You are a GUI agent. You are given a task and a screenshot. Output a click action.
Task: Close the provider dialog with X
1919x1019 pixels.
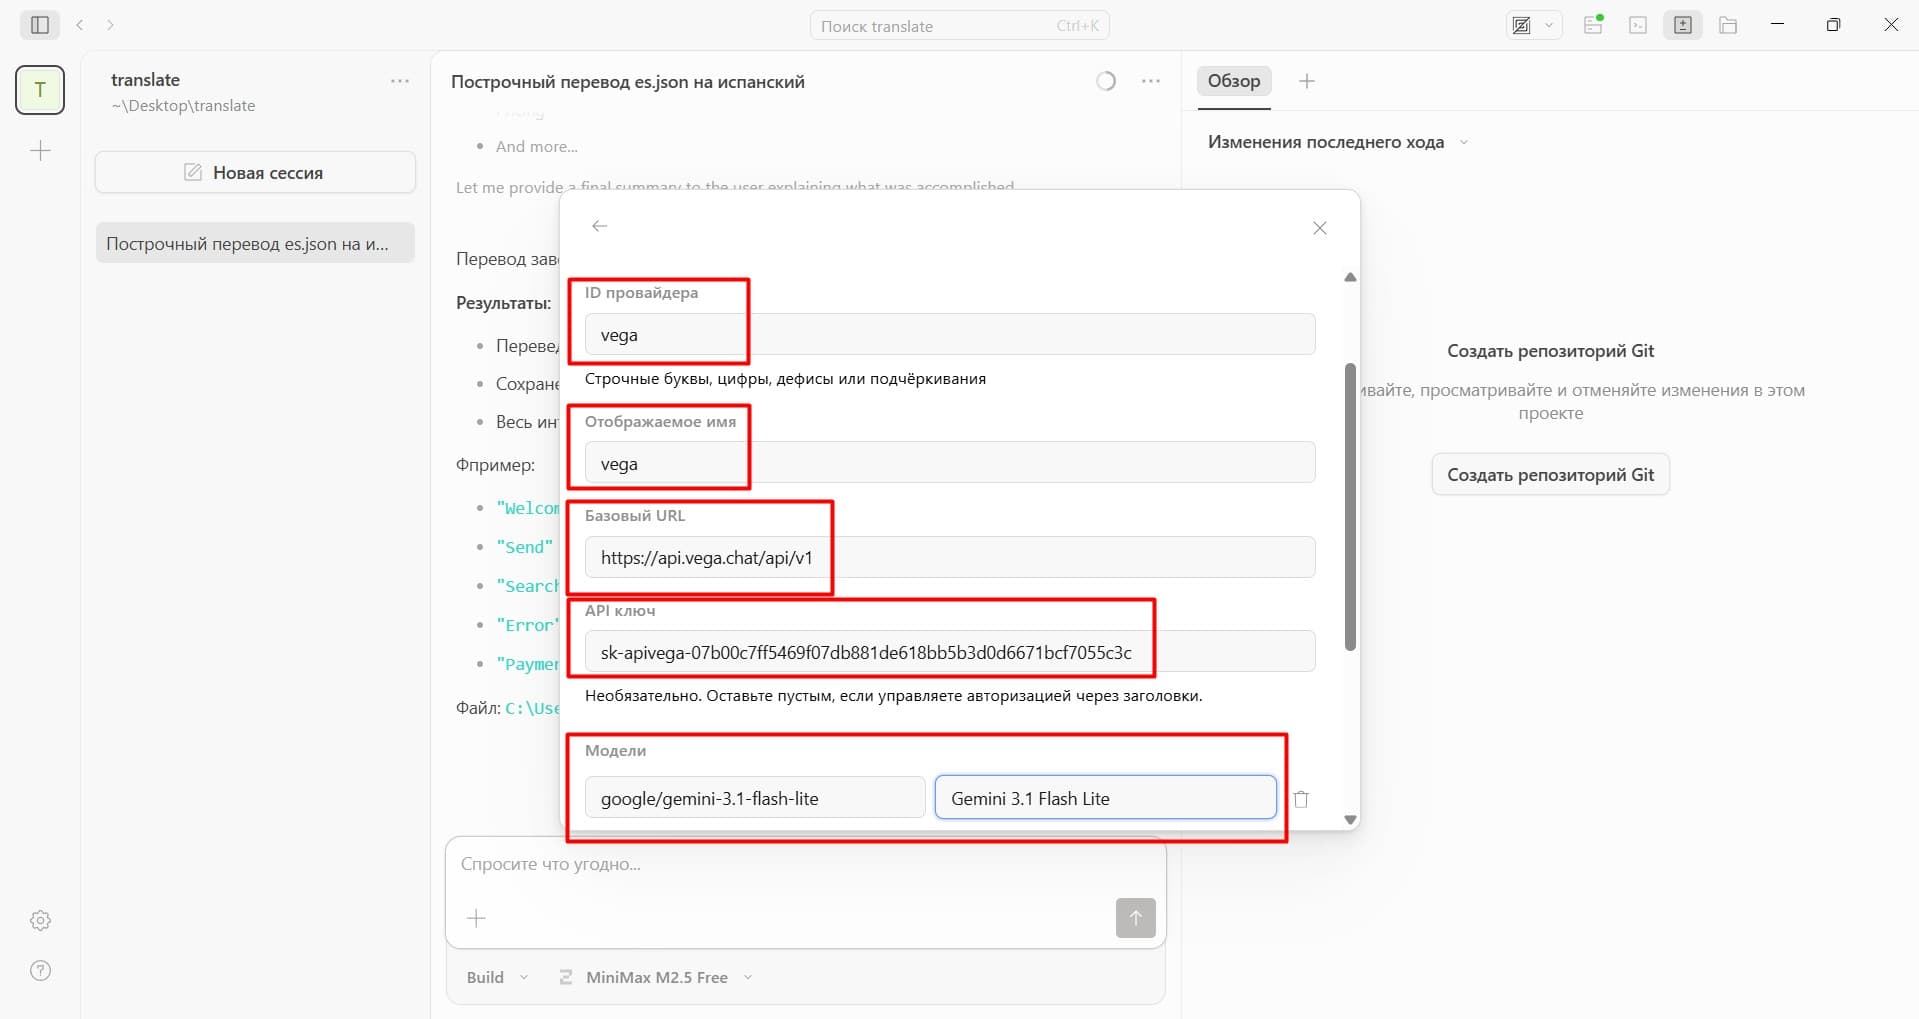[1320, 228]
